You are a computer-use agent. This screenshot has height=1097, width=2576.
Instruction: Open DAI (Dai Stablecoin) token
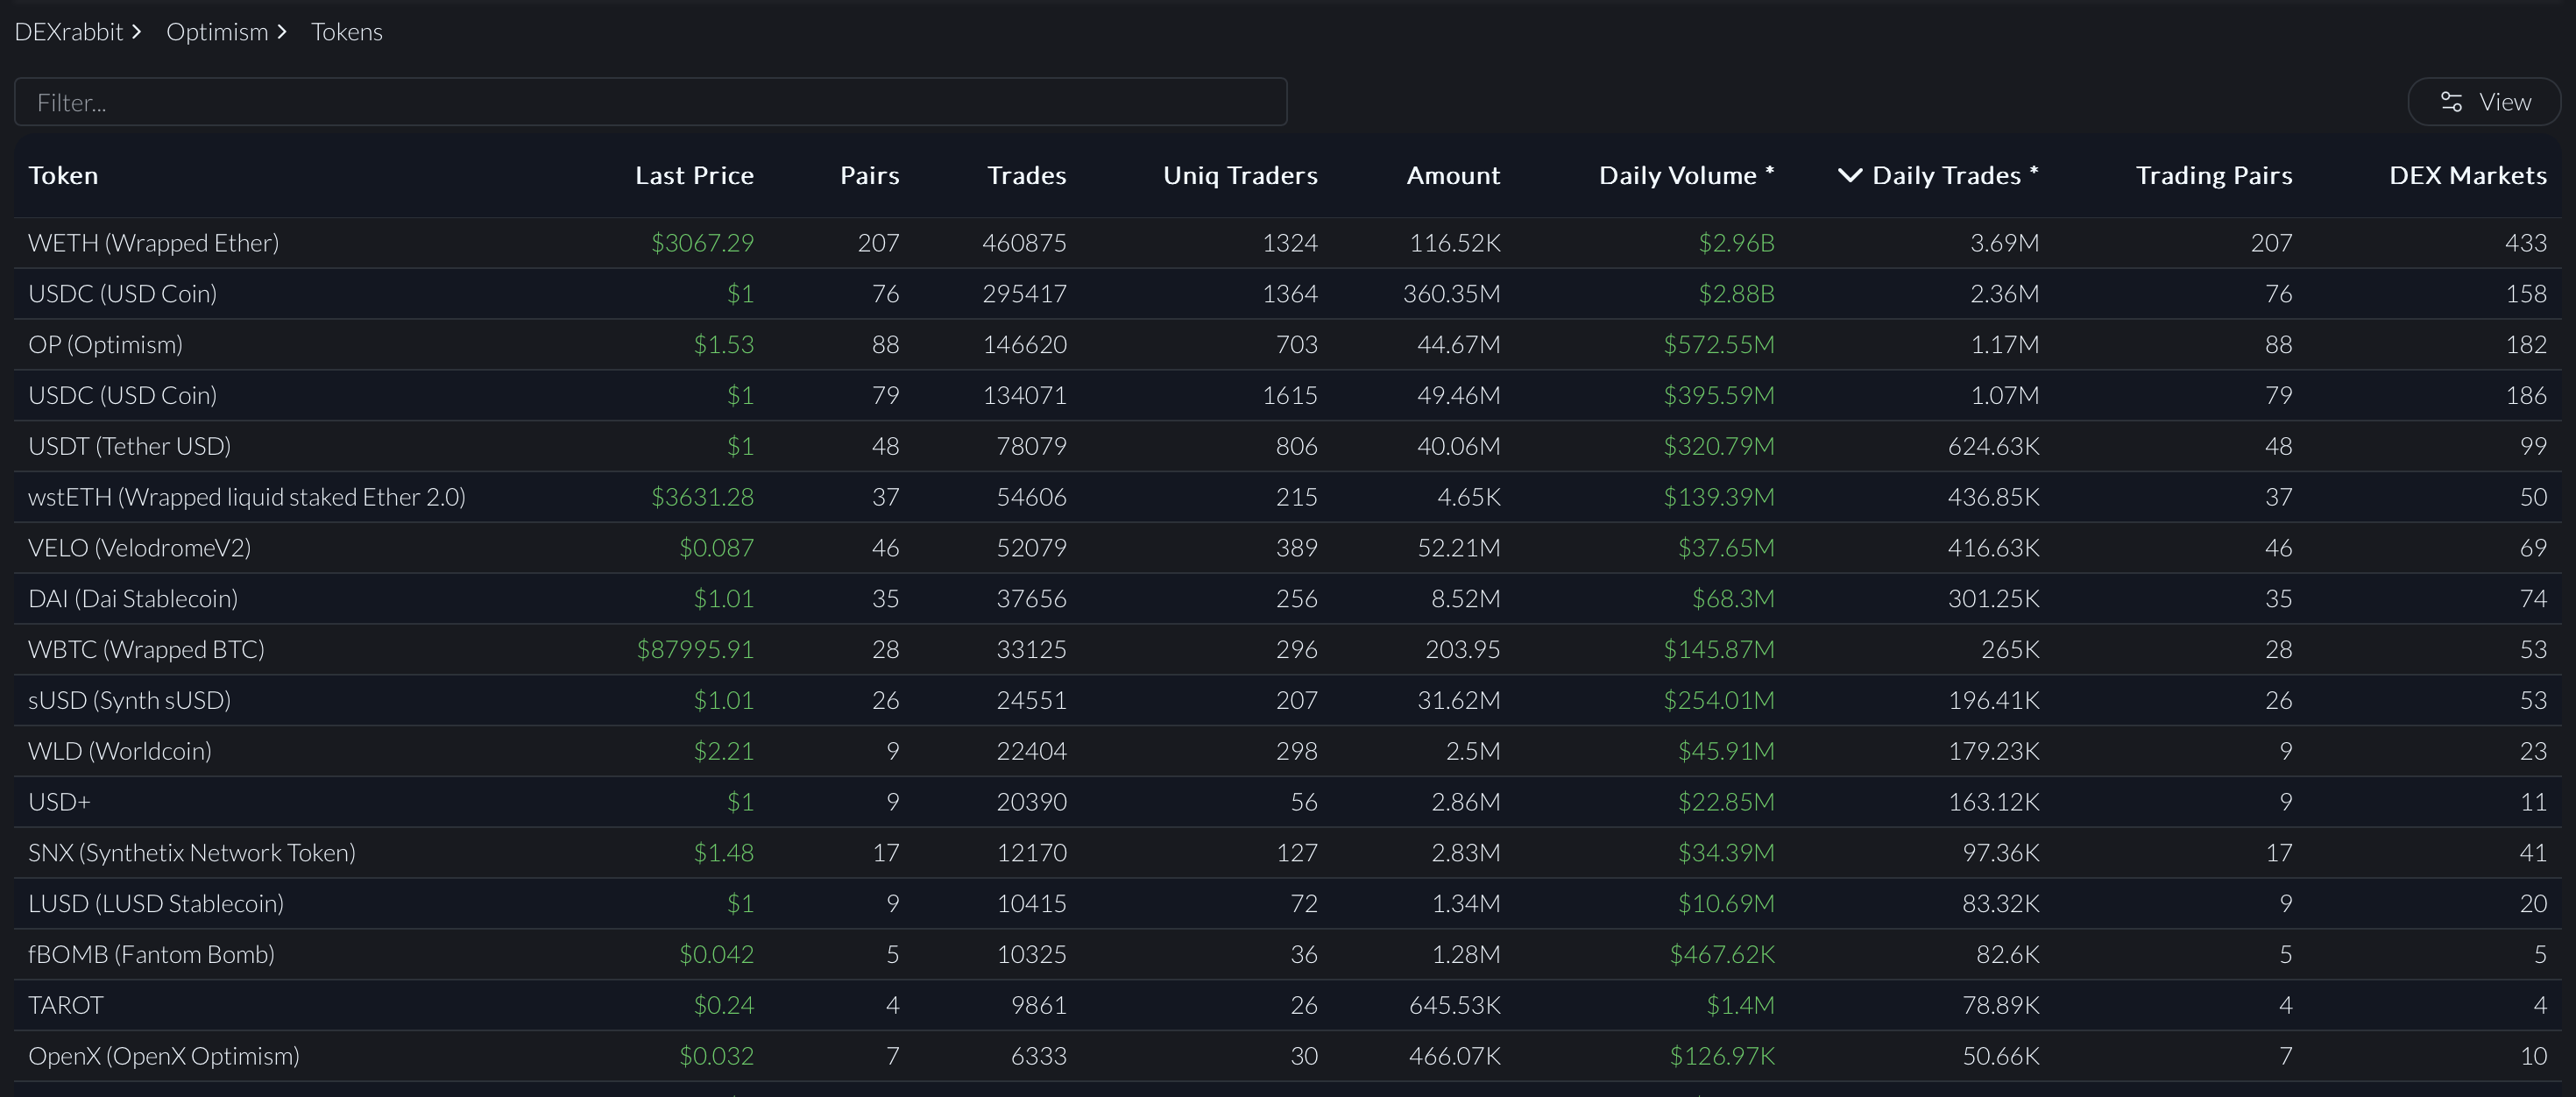pyautogui.click(x=133, y=599)
